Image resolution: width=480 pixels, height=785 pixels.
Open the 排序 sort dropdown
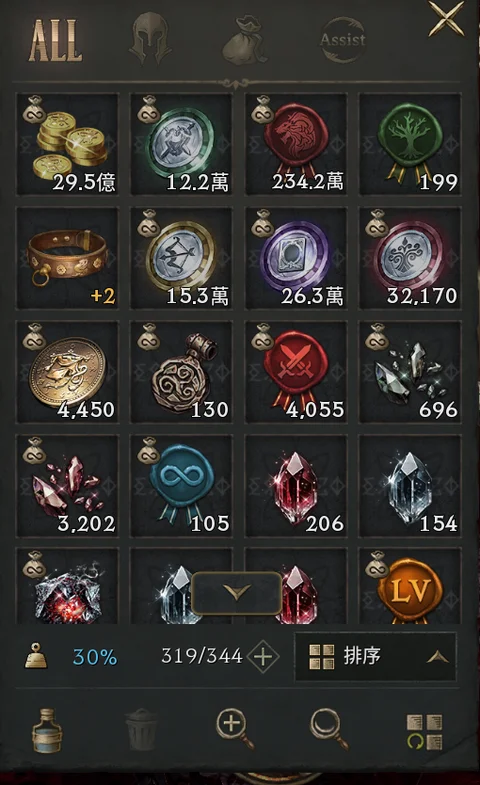pyautogui.click(x=375, y=656)
